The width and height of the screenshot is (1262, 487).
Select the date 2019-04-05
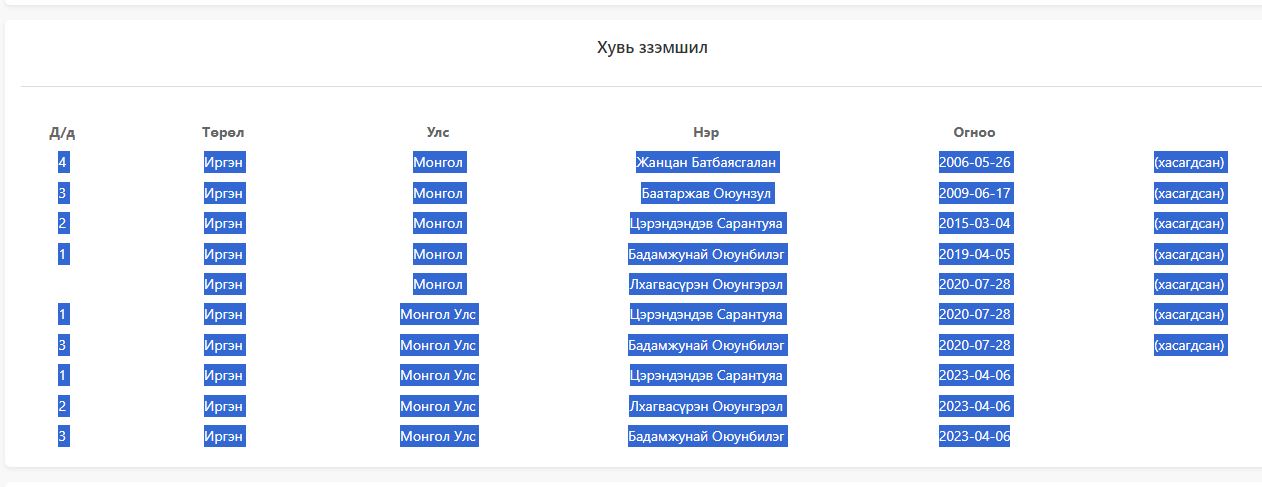[975, 254]
